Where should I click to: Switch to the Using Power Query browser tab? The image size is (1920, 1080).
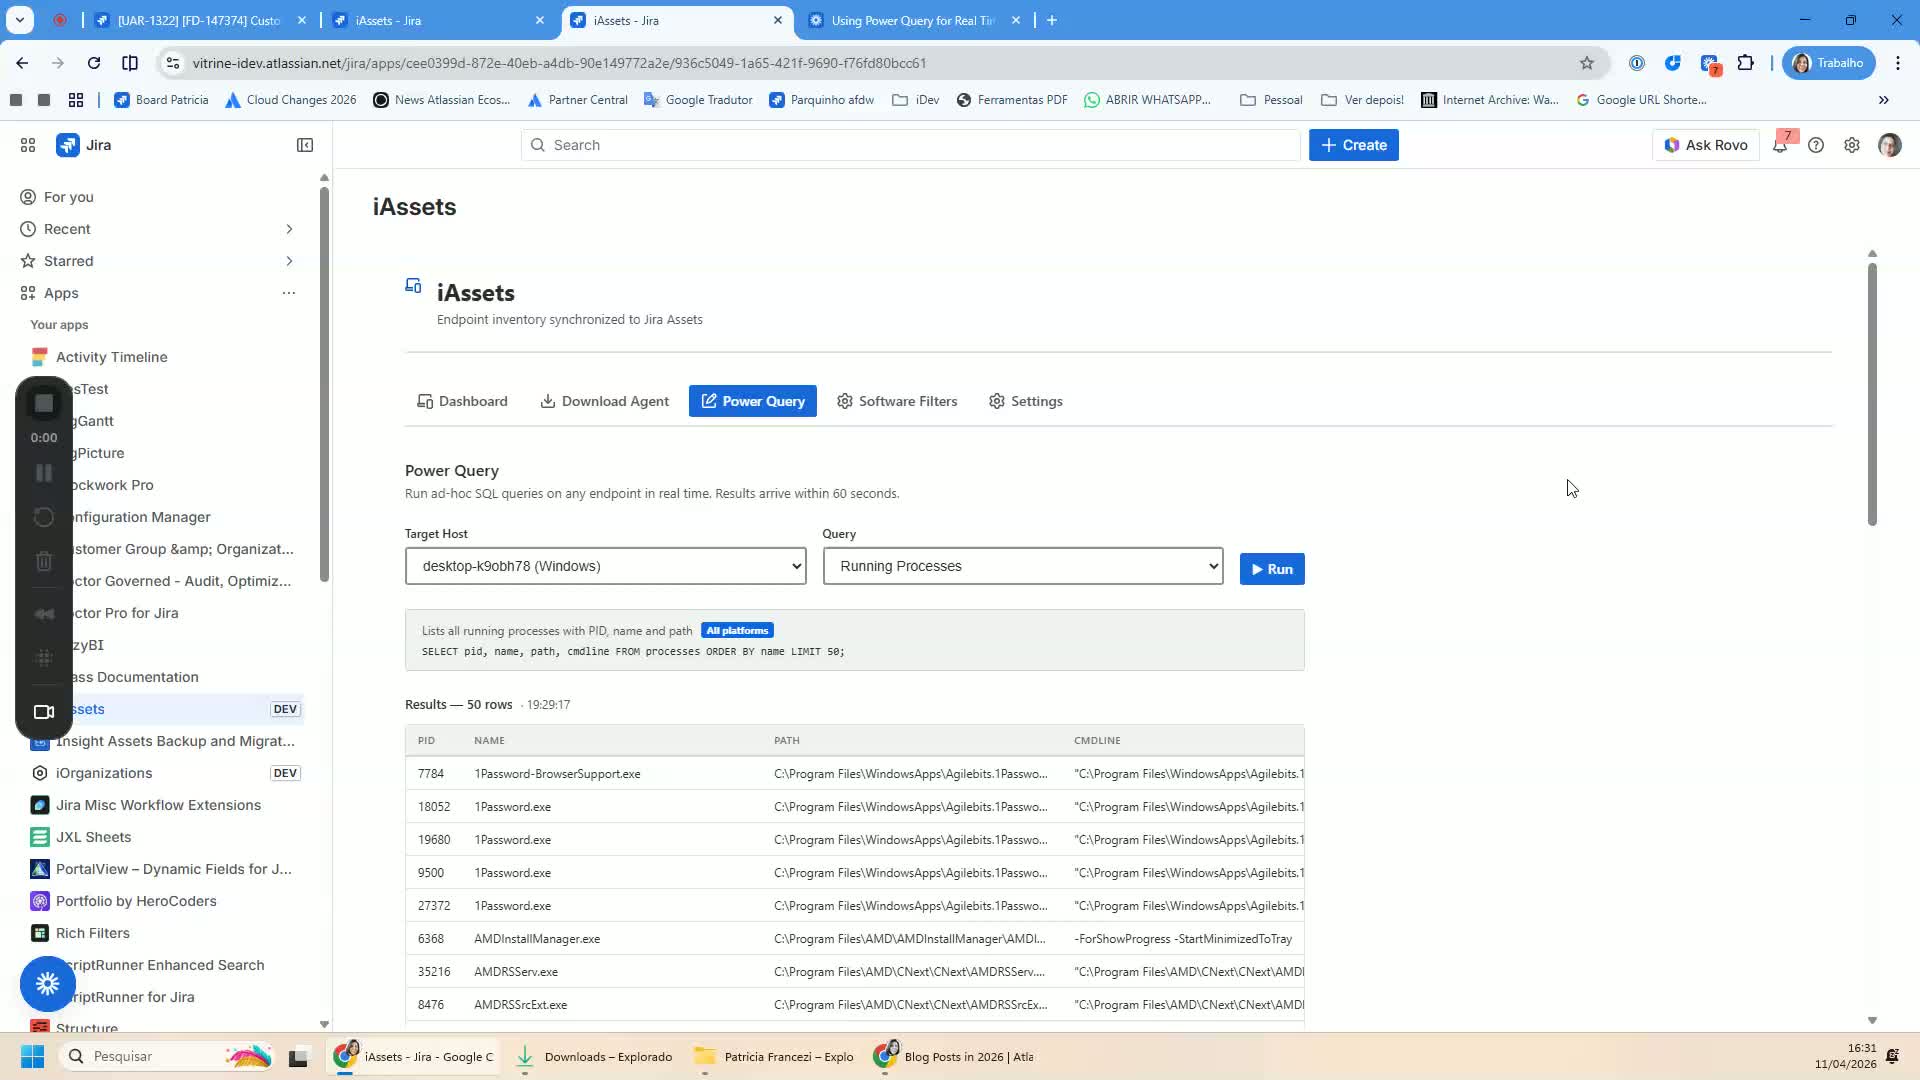[x=912, y=20]
